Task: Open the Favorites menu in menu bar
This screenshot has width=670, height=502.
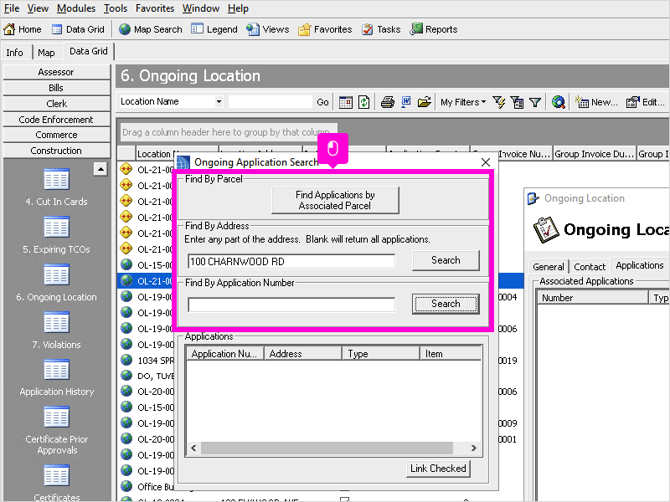Action: tap(155, 9)
